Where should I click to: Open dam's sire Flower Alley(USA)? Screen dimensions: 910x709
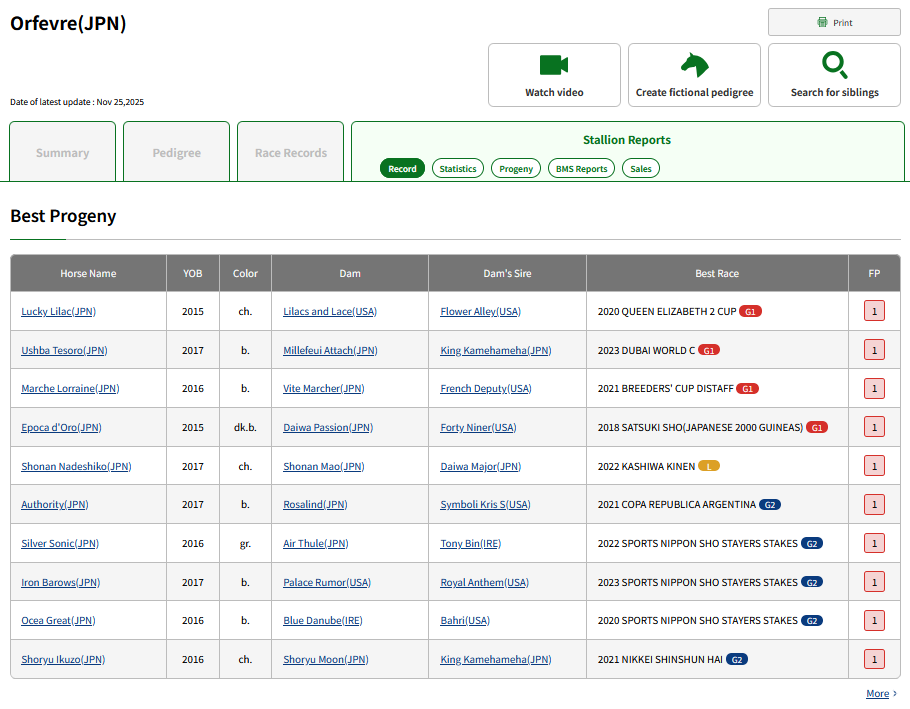point(481,312)
